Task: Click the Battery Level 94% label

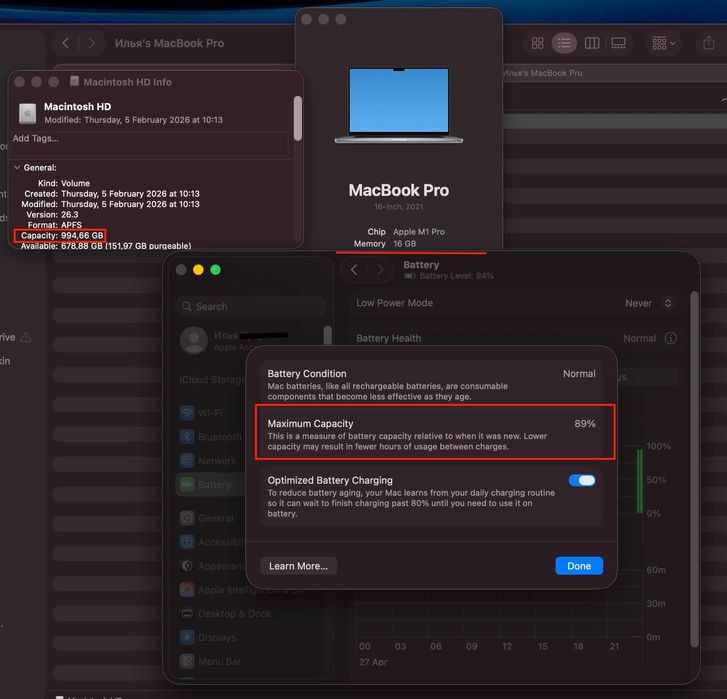Action: tap(456, 276)
